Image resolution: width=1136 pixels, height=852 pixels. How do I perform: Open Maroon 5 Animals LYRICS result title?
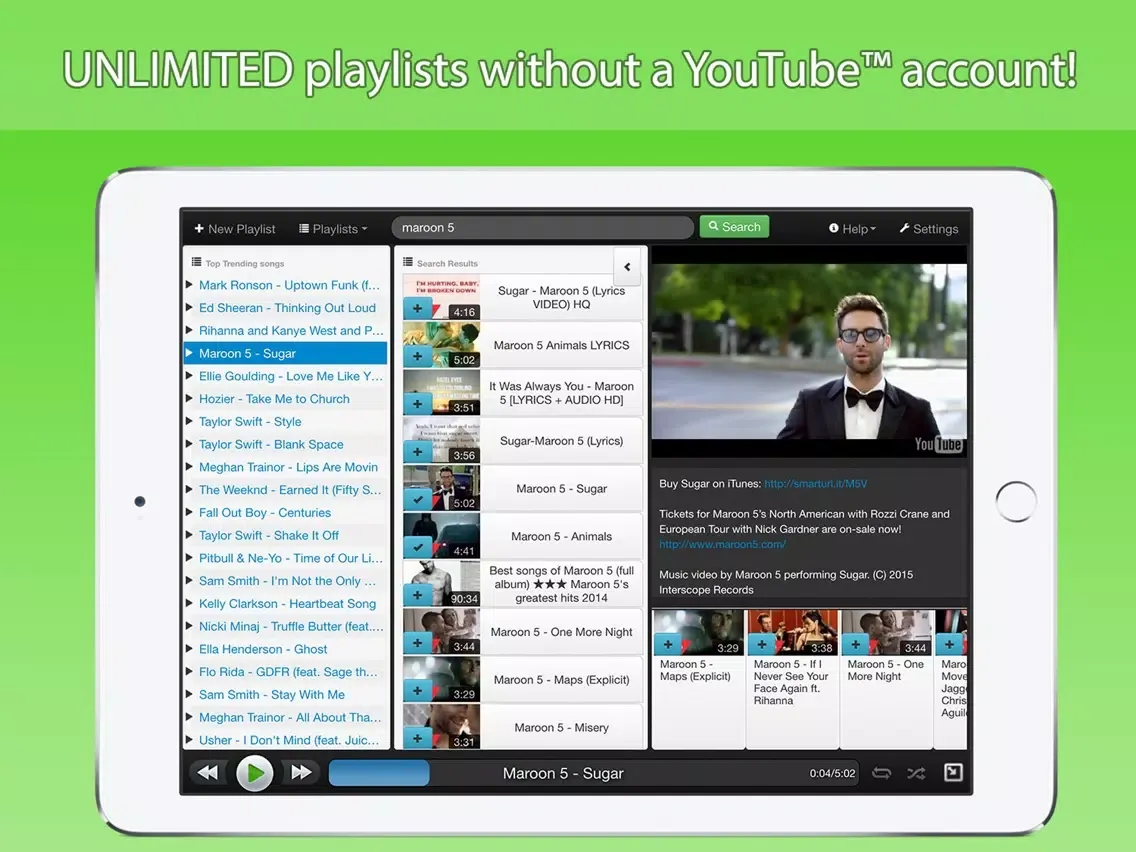point(561,346)
